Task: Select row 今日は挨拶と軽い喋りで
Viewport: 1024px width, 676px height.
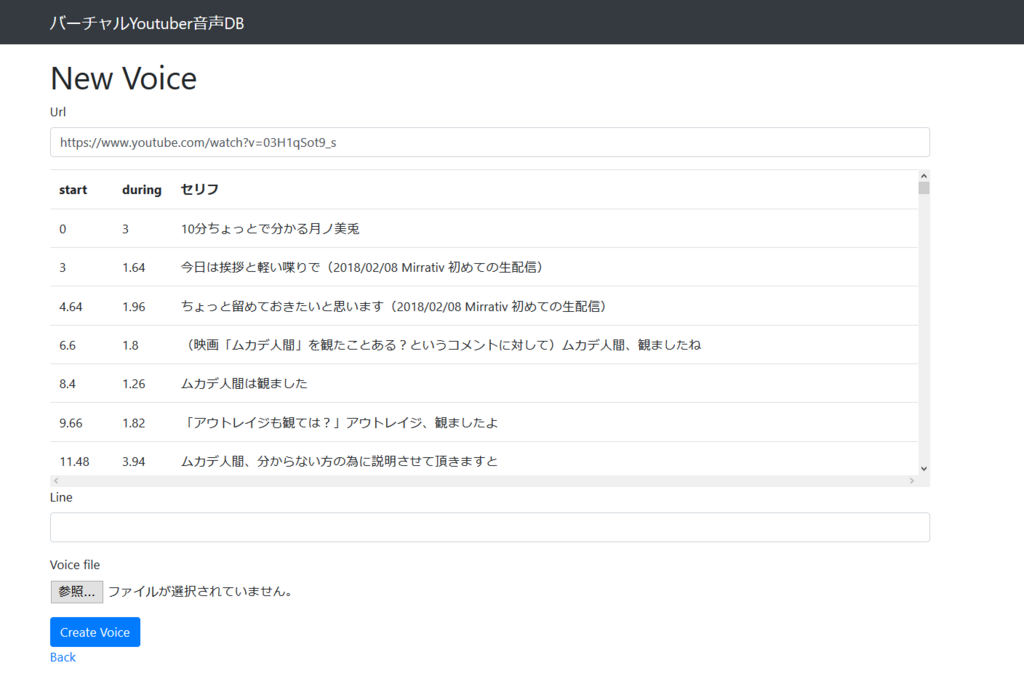Action: (x=484, y=267)
